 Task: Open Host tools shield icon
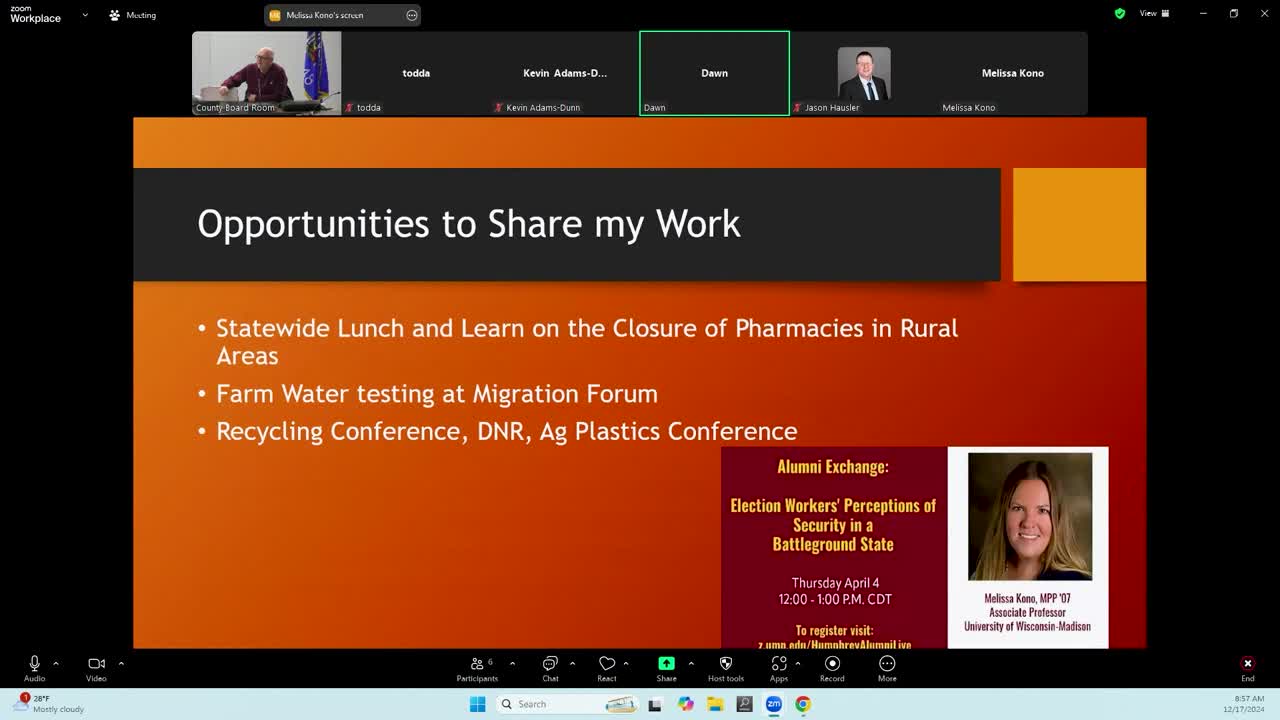coord(726,668)
